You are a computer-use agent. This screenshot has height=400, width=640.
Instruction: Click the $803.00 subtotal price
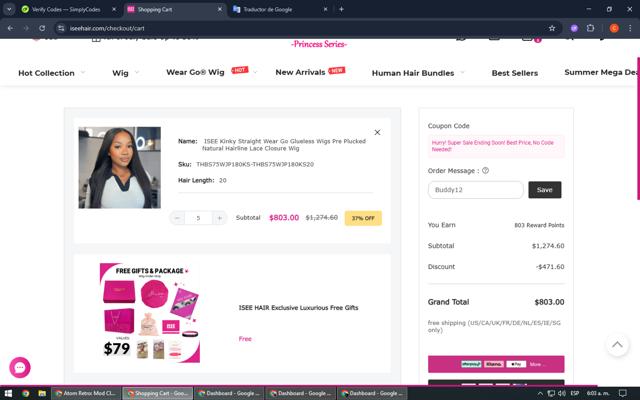coord(284,218)
